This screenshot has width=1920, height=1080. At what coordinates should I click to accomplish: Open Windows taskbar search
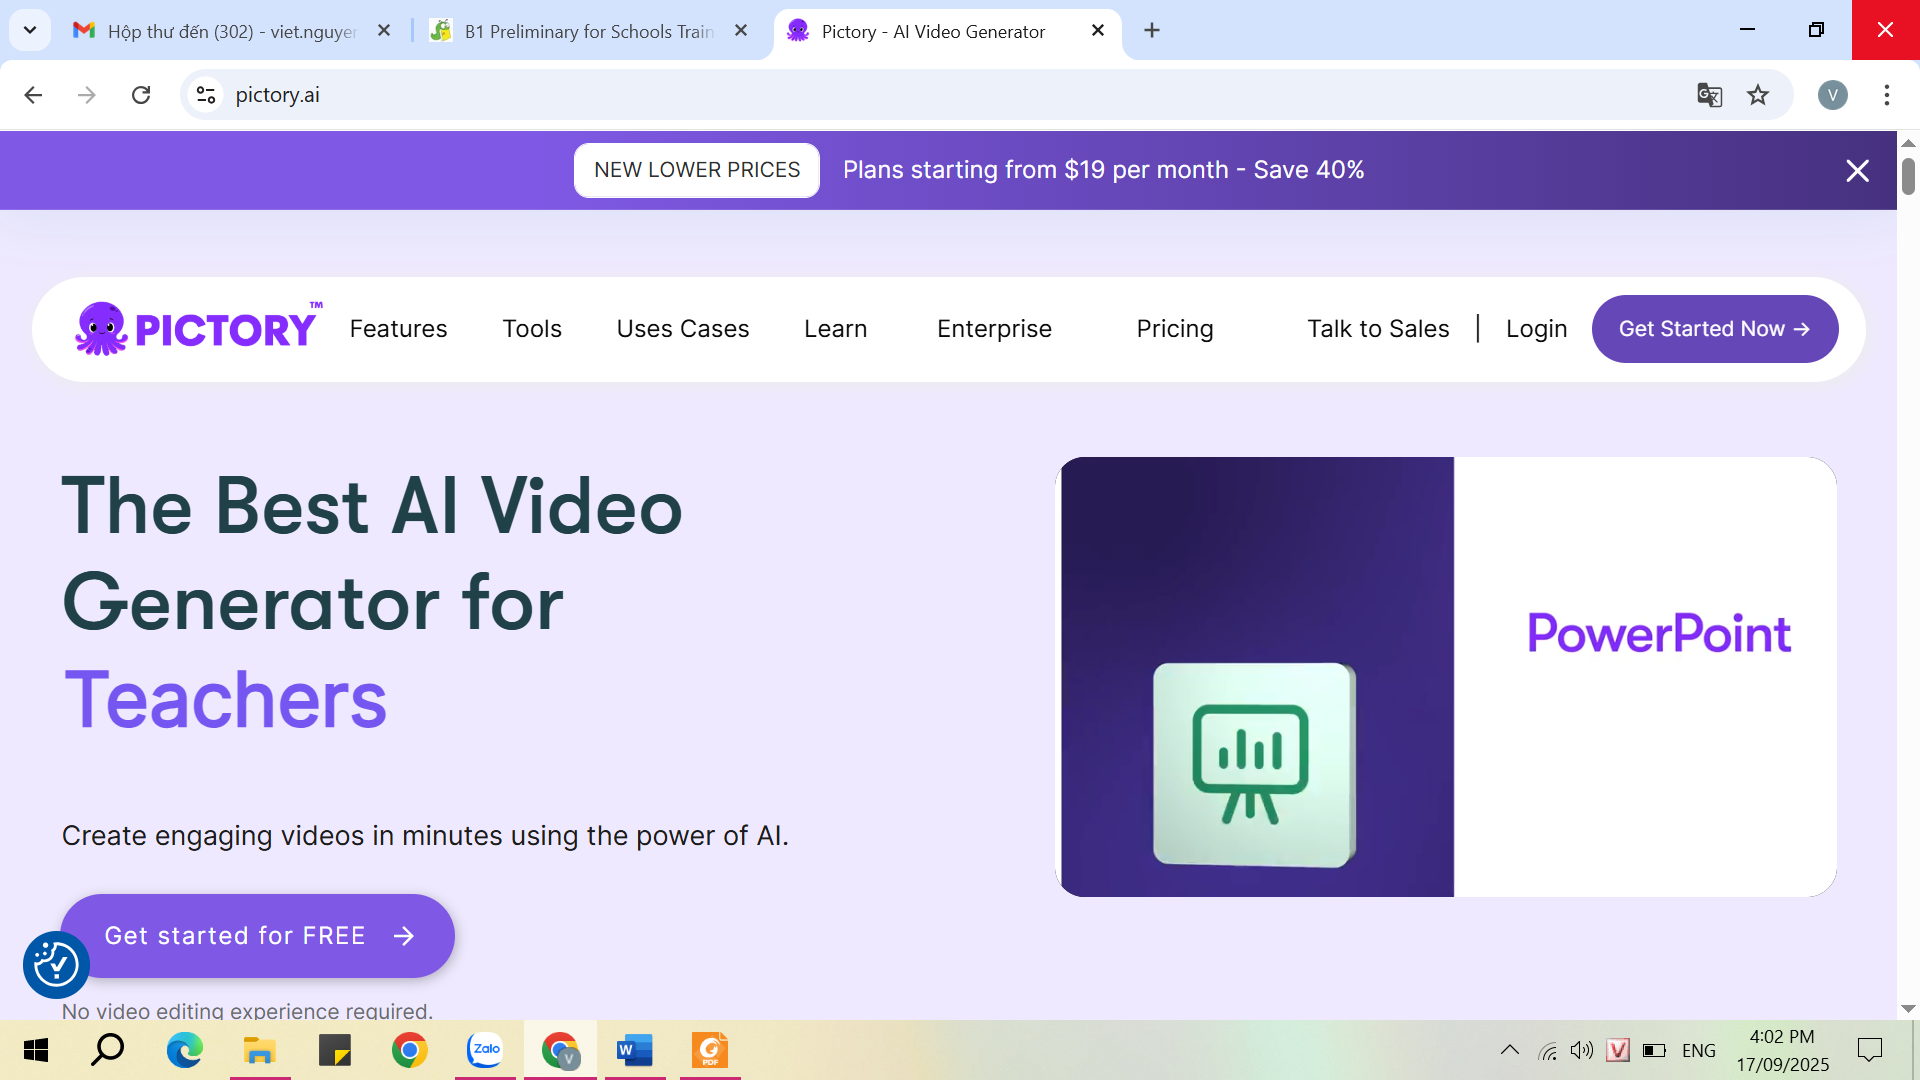click(x=108, y=1050)
